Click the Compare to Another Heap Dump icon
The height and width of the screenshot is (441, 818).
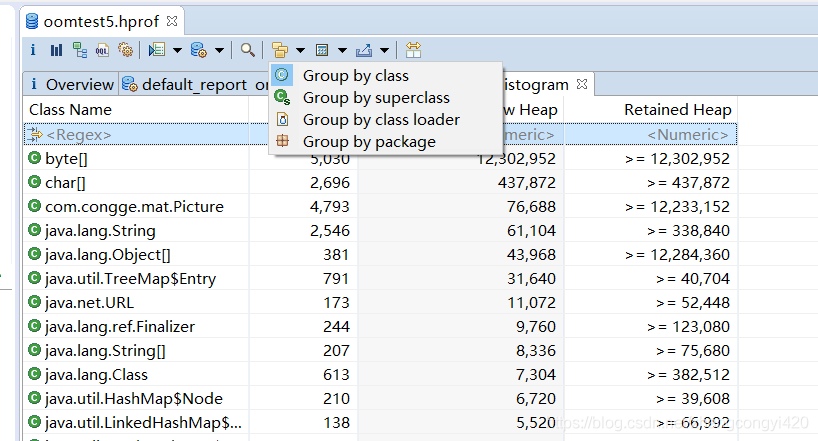(x=413, y=49)
